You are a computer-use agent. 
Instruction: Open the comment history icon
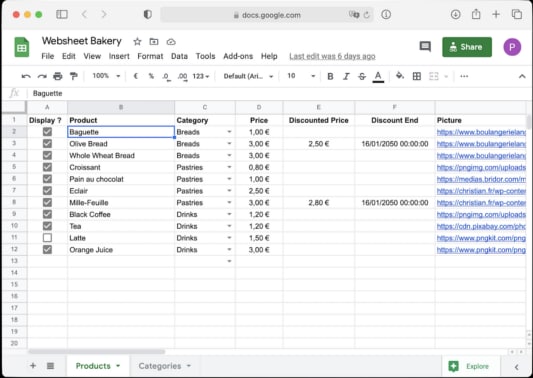tap(425, 47)
